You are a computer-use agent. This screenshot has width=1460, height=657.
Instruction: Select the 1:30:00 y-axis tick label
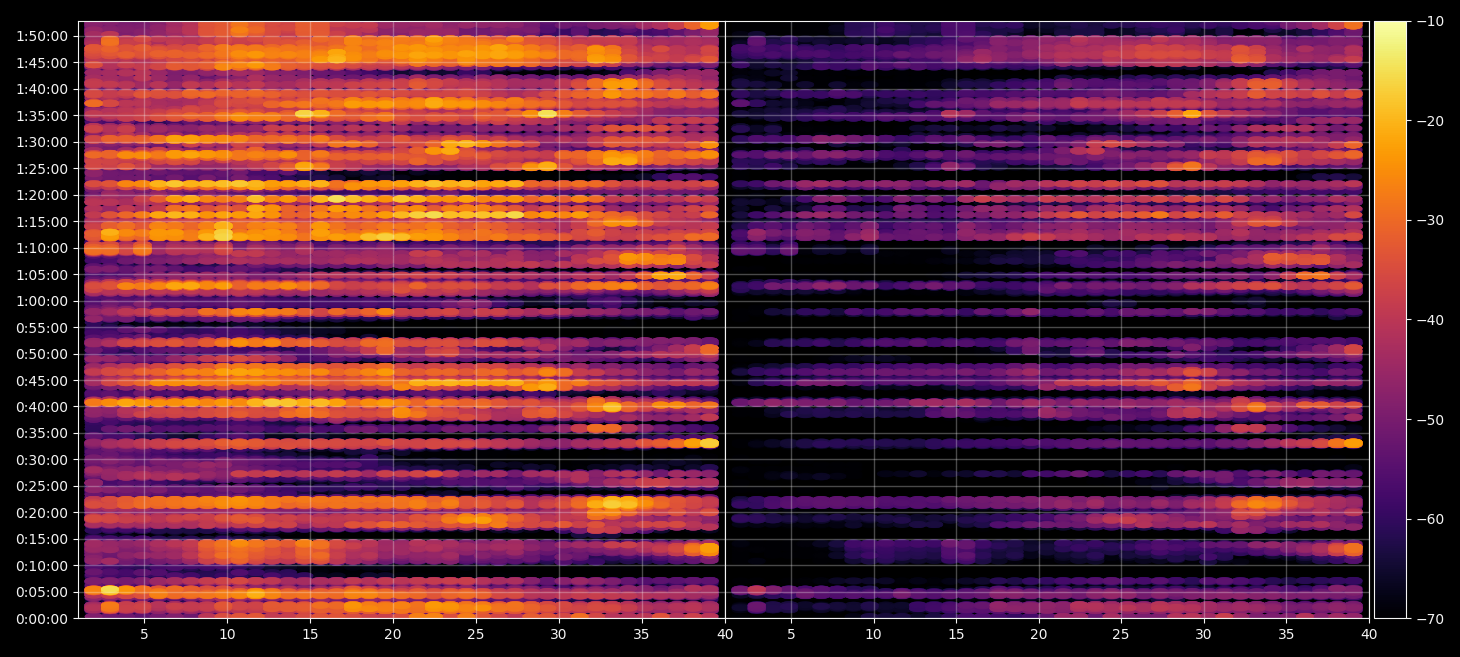point(42,141)
